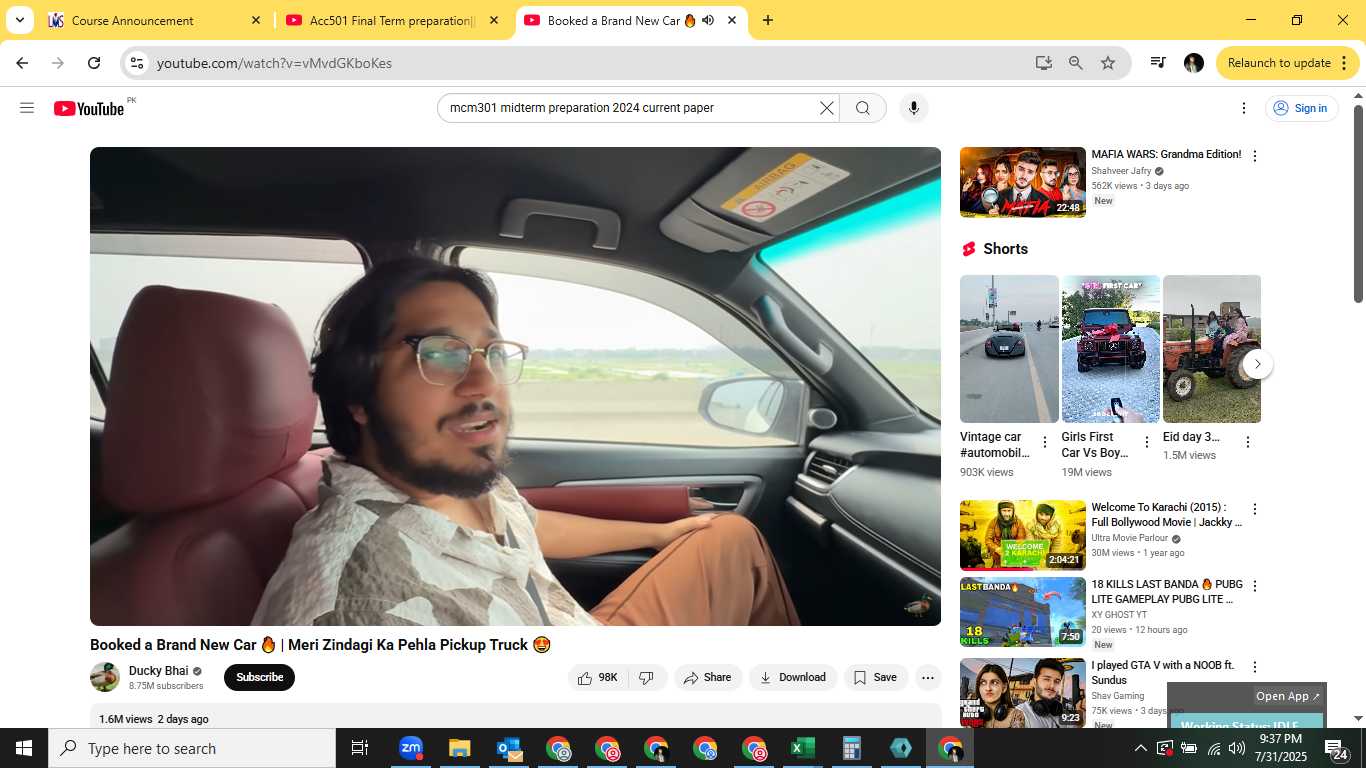Open zoom magnifier in address bar
Image resolution: width=1366 pixels, height=768 pixels.
(1076, 63)
